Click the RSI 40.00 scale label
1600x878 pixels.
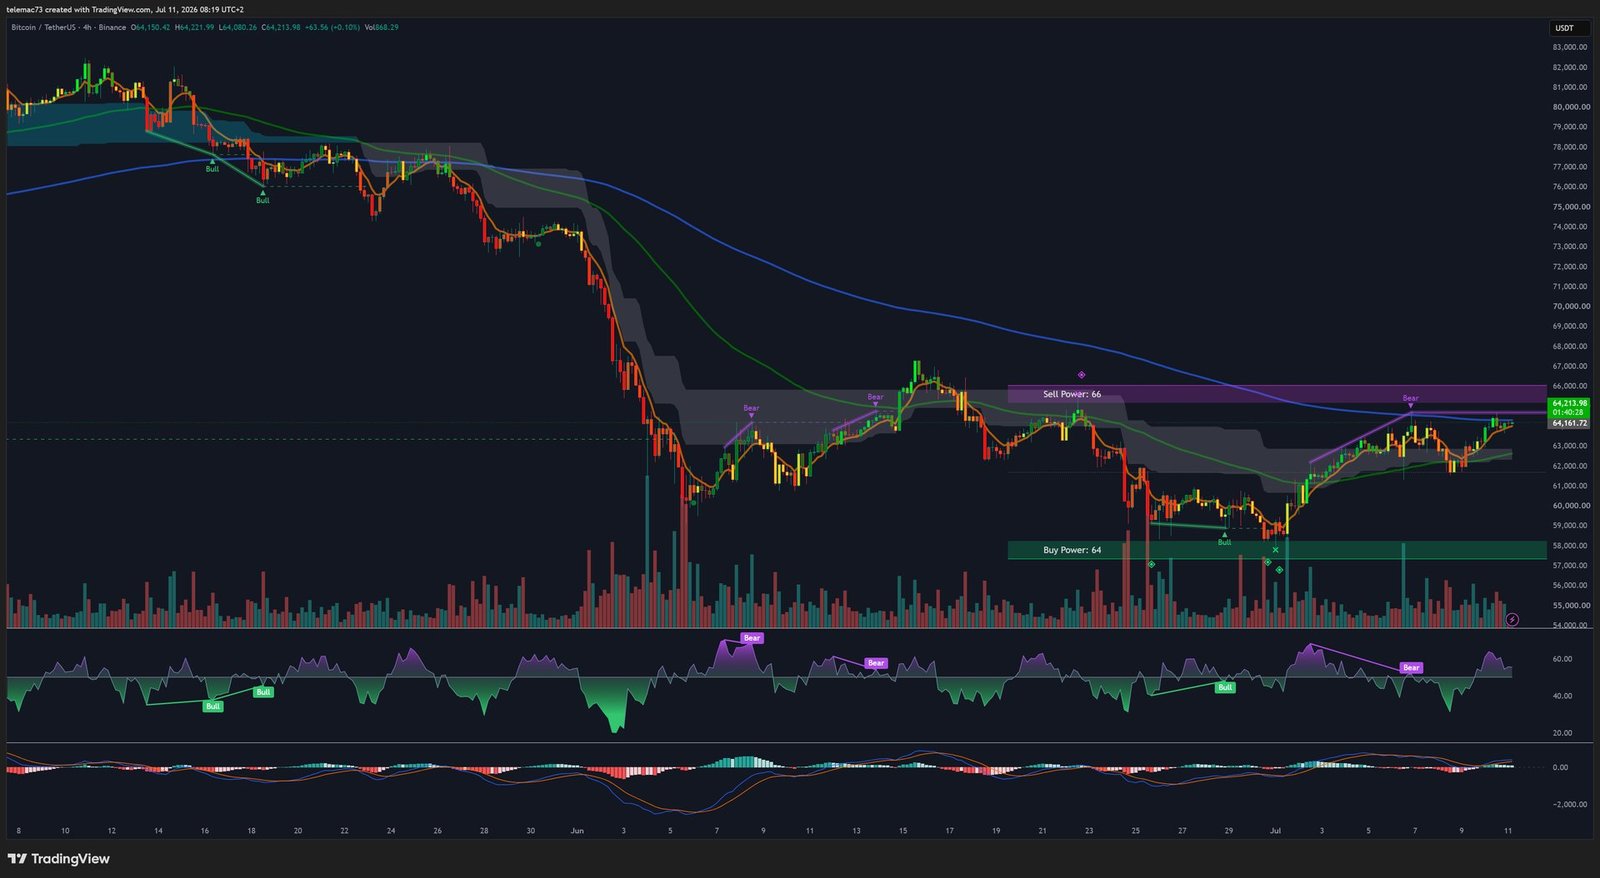1562,696
